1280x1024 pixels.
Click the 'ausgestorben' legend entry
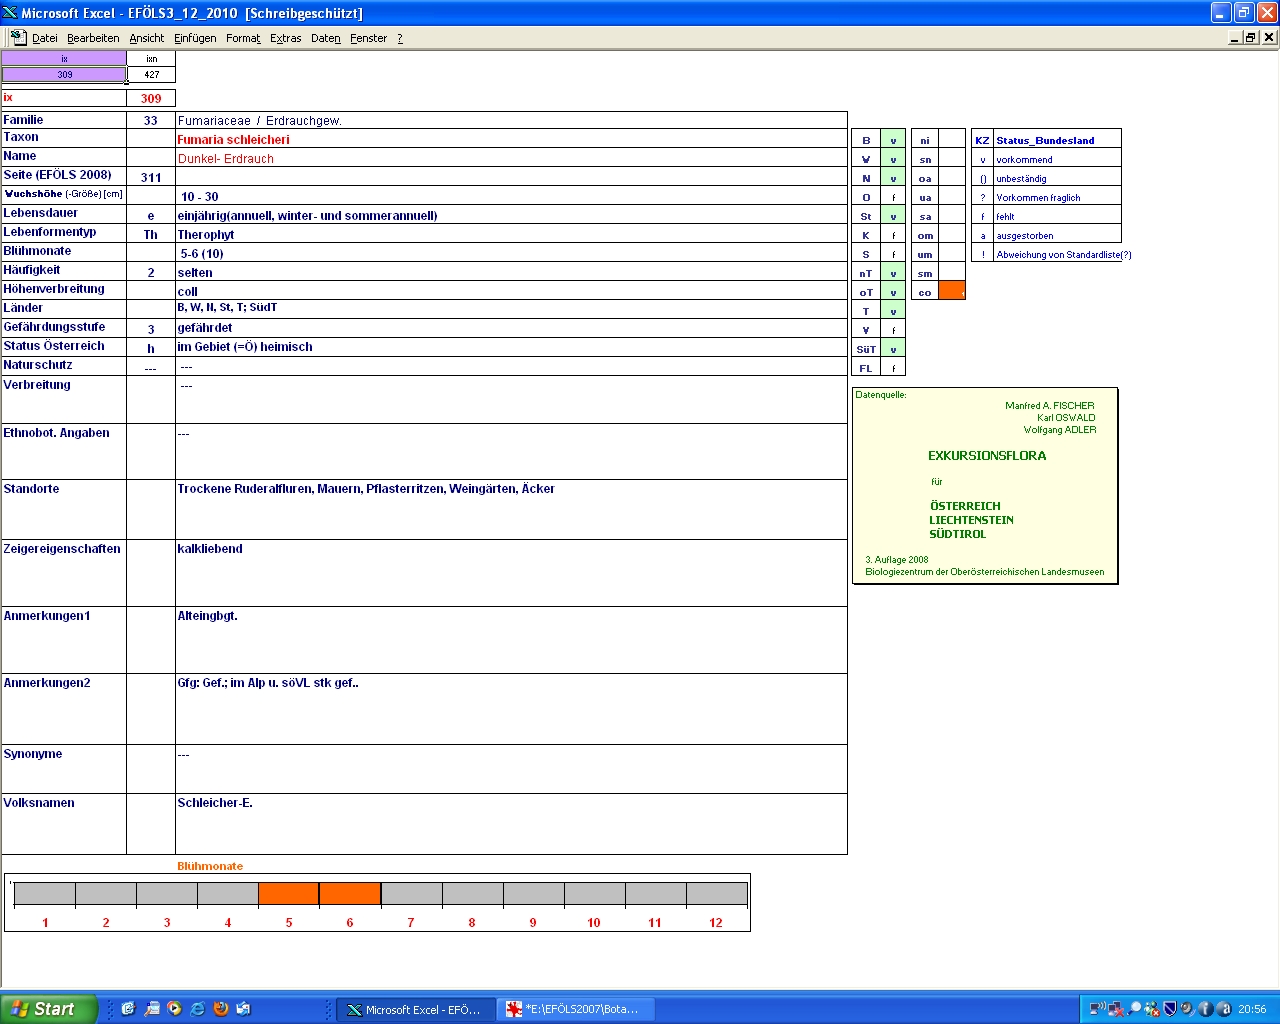[1024, 235]
